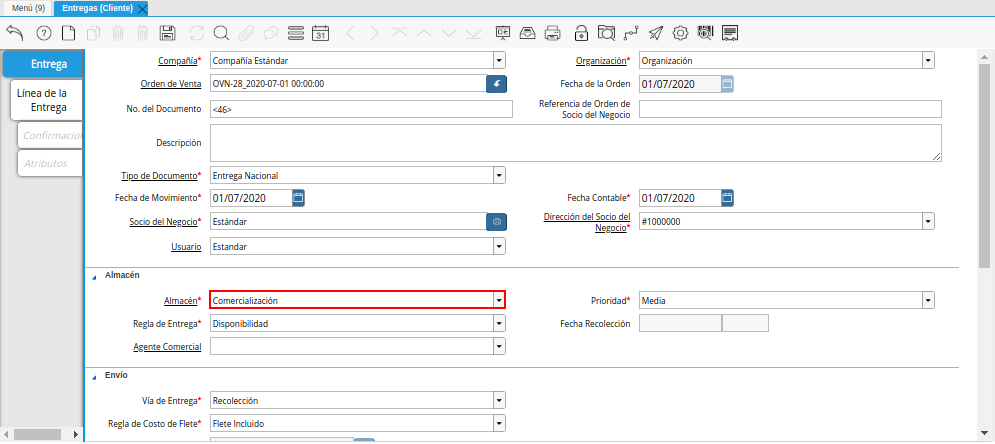Open the Prioridad dropdown

pyautogui.click(x=928, y=300)
